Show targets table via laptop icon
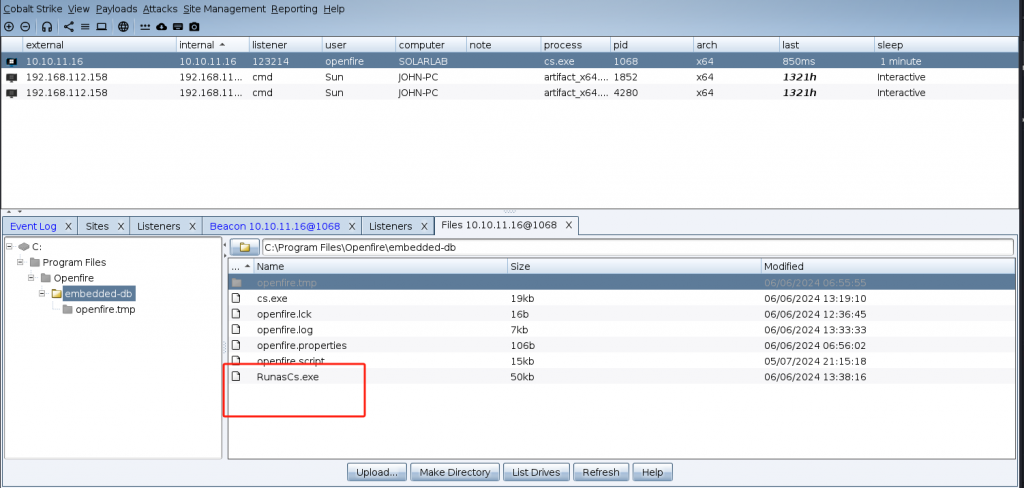The height and width of the screenshot is (488, 1024). click(x=101, y=27)
